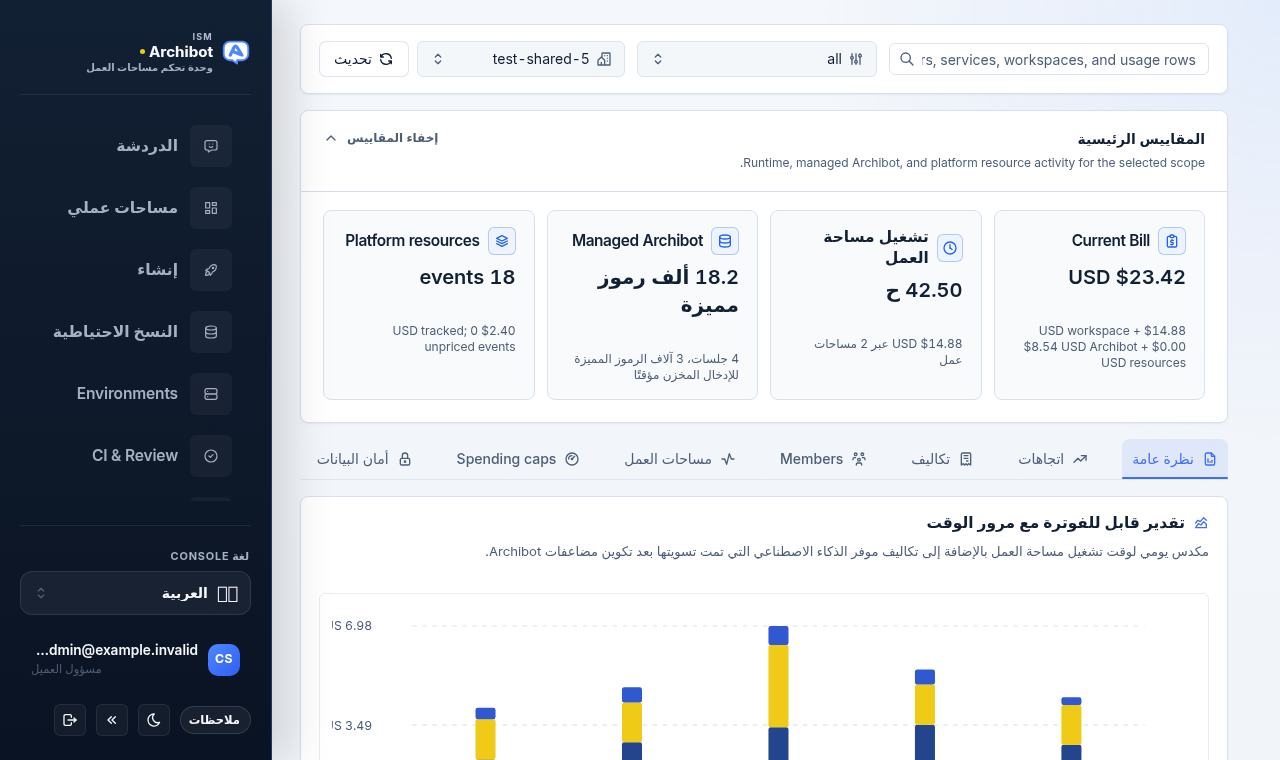Image resolution: width=1280 pixels, height=760 pixels.
Task: Open إنشاء sidebar link
Action: (135, 270)
